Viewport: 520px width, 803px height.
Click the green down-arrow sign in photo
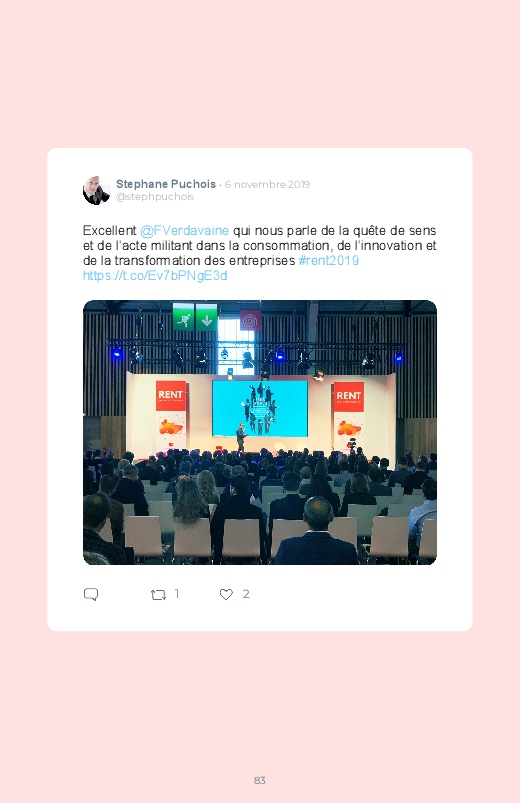[206, 317]
